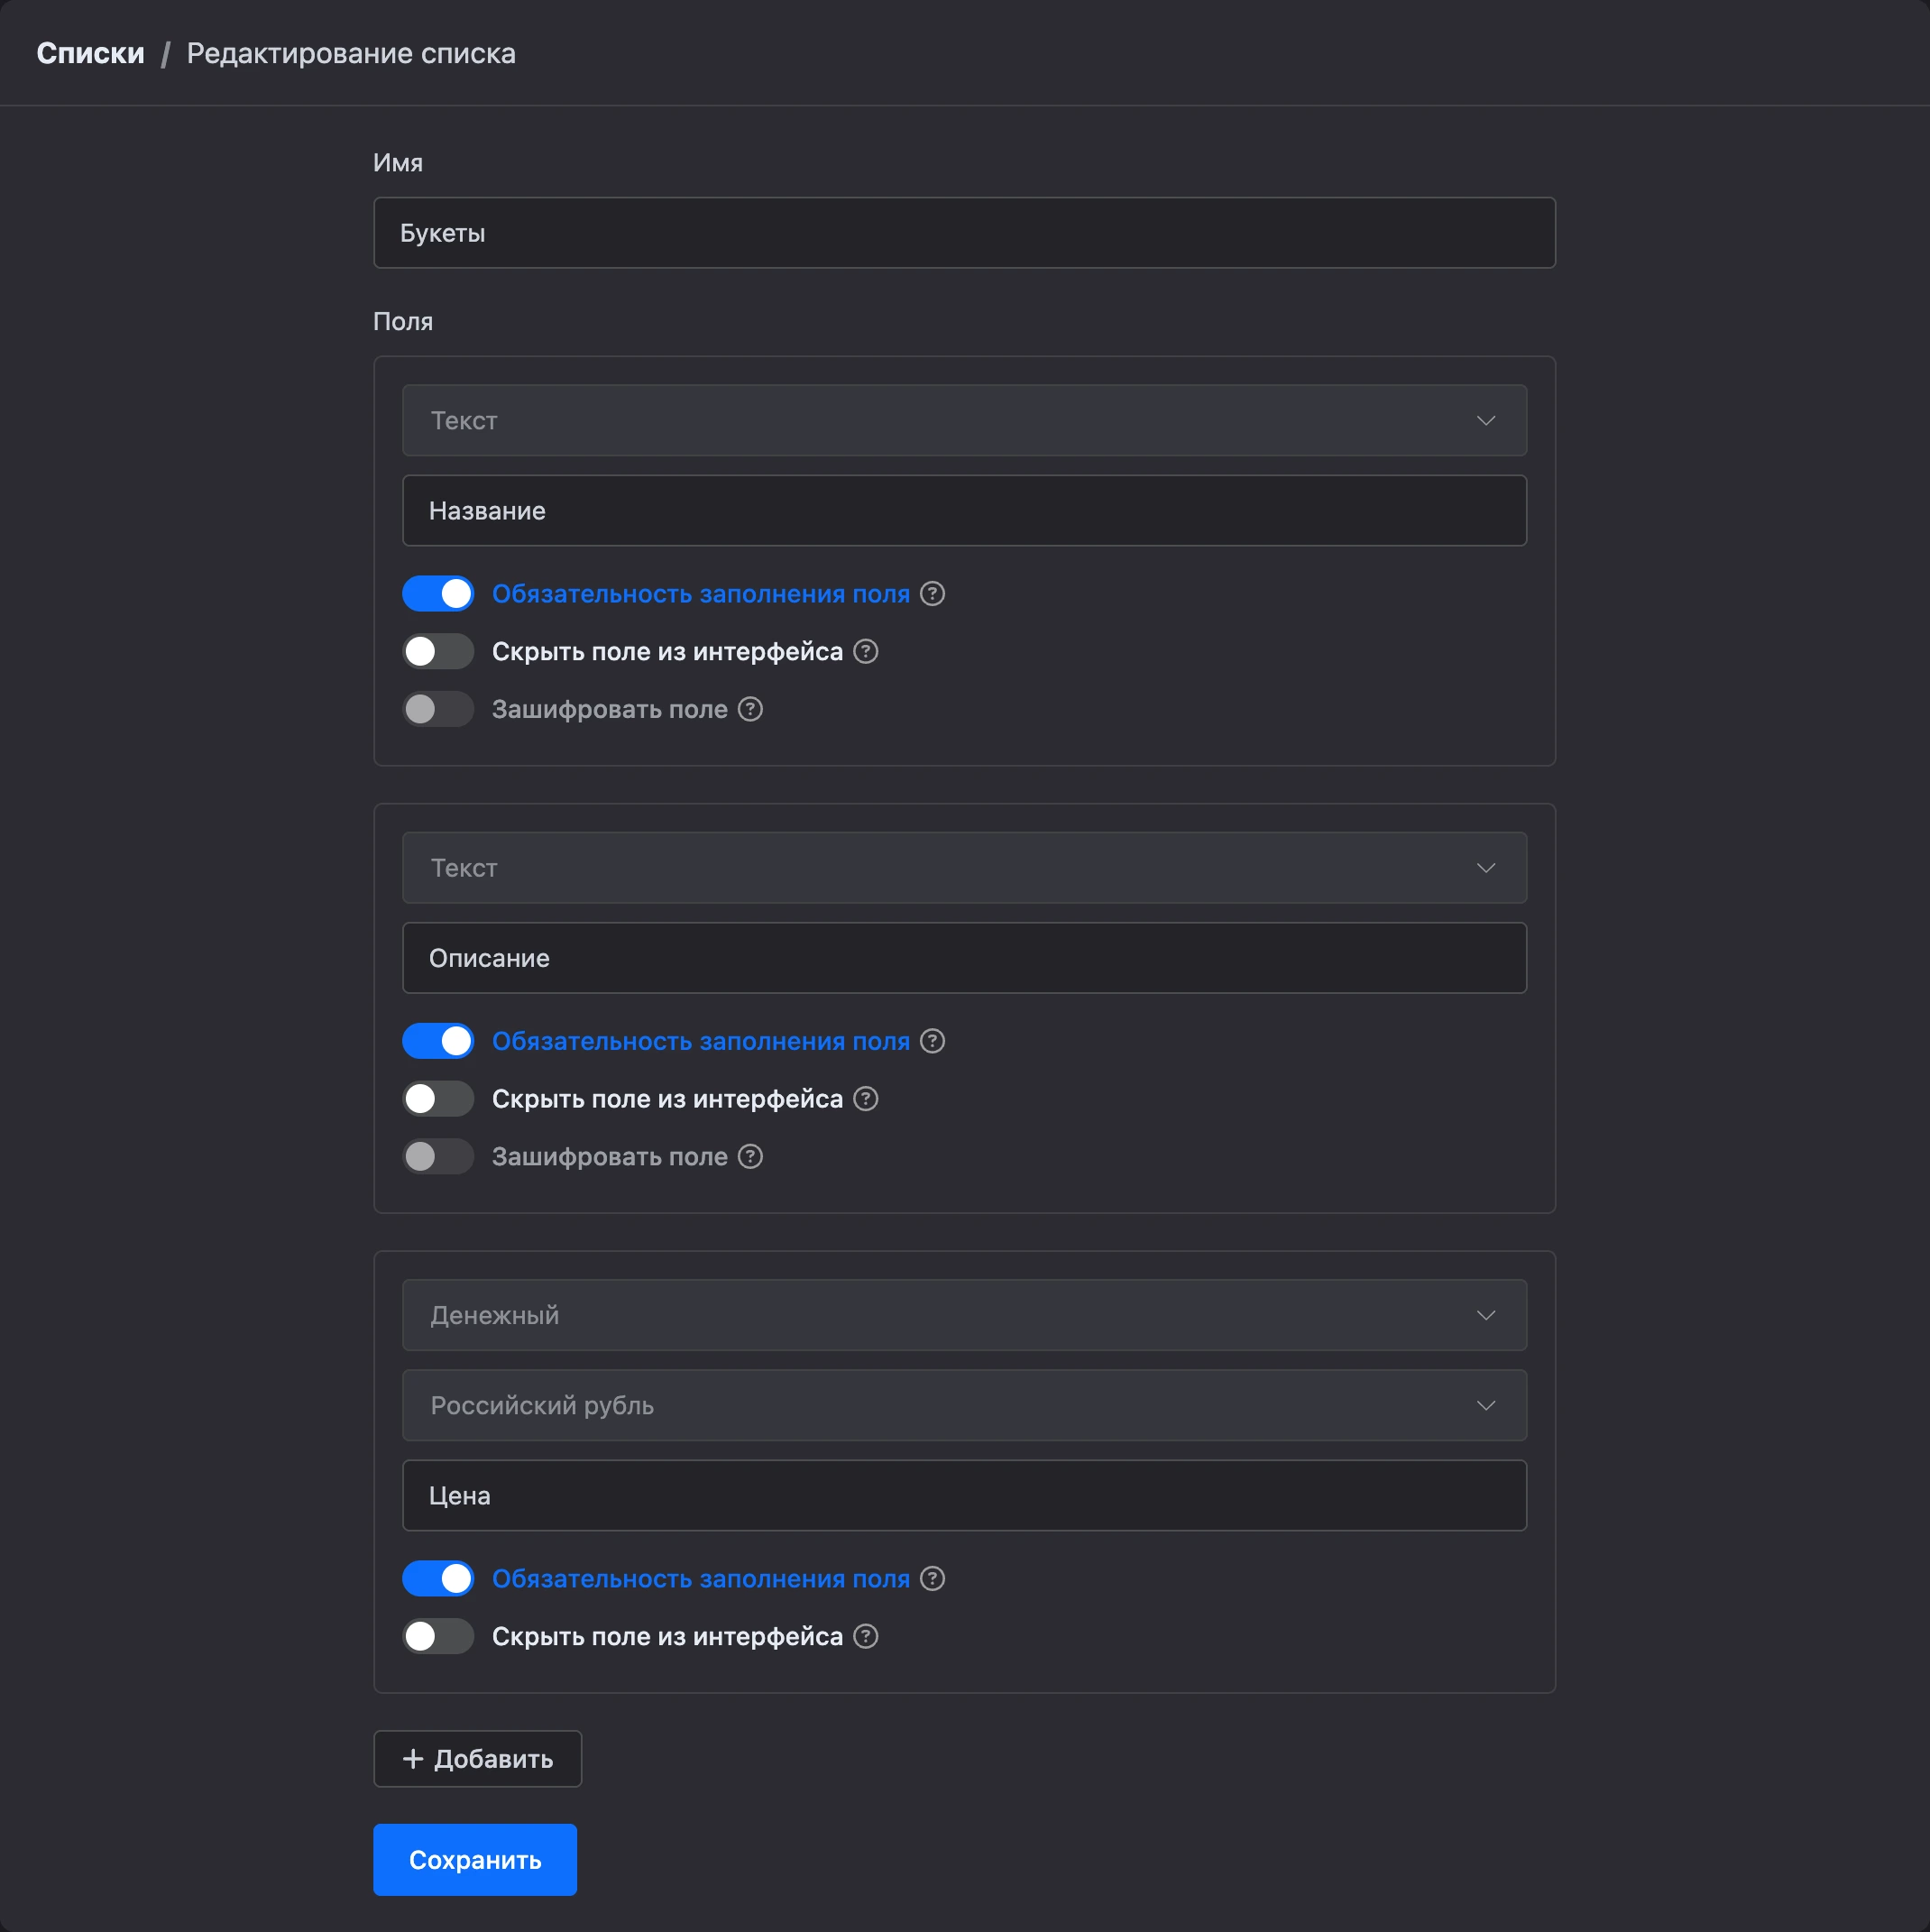Open the Денежный field type dropdown

click(964, 1316)
